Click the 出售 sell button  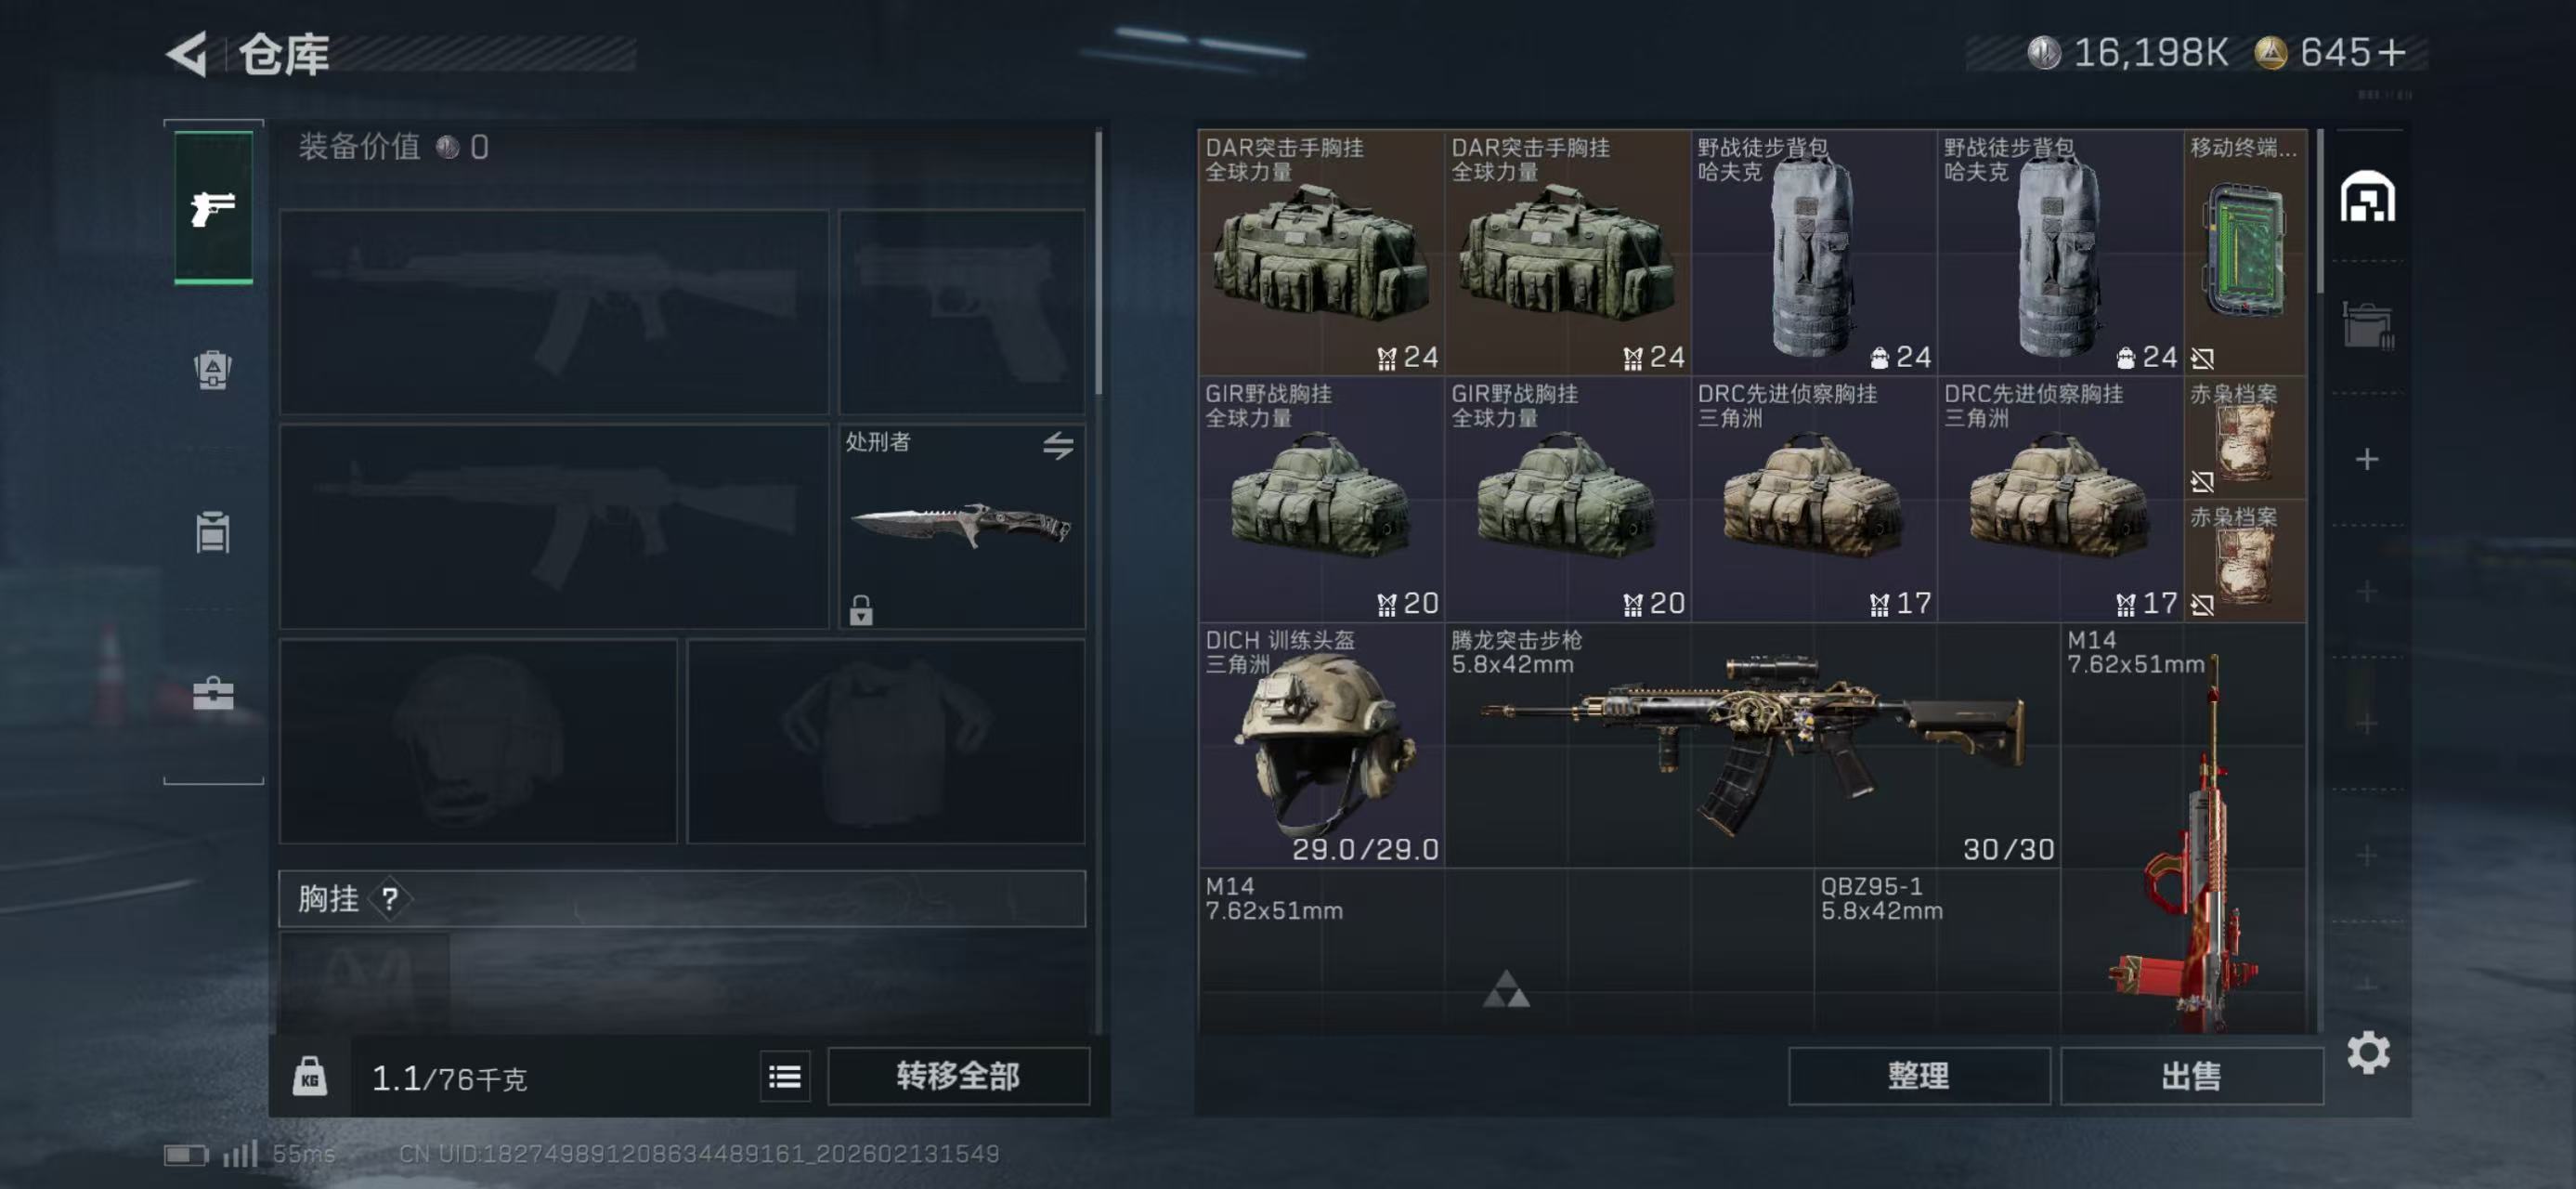pyautogui.click(x=2191, y=1076)
